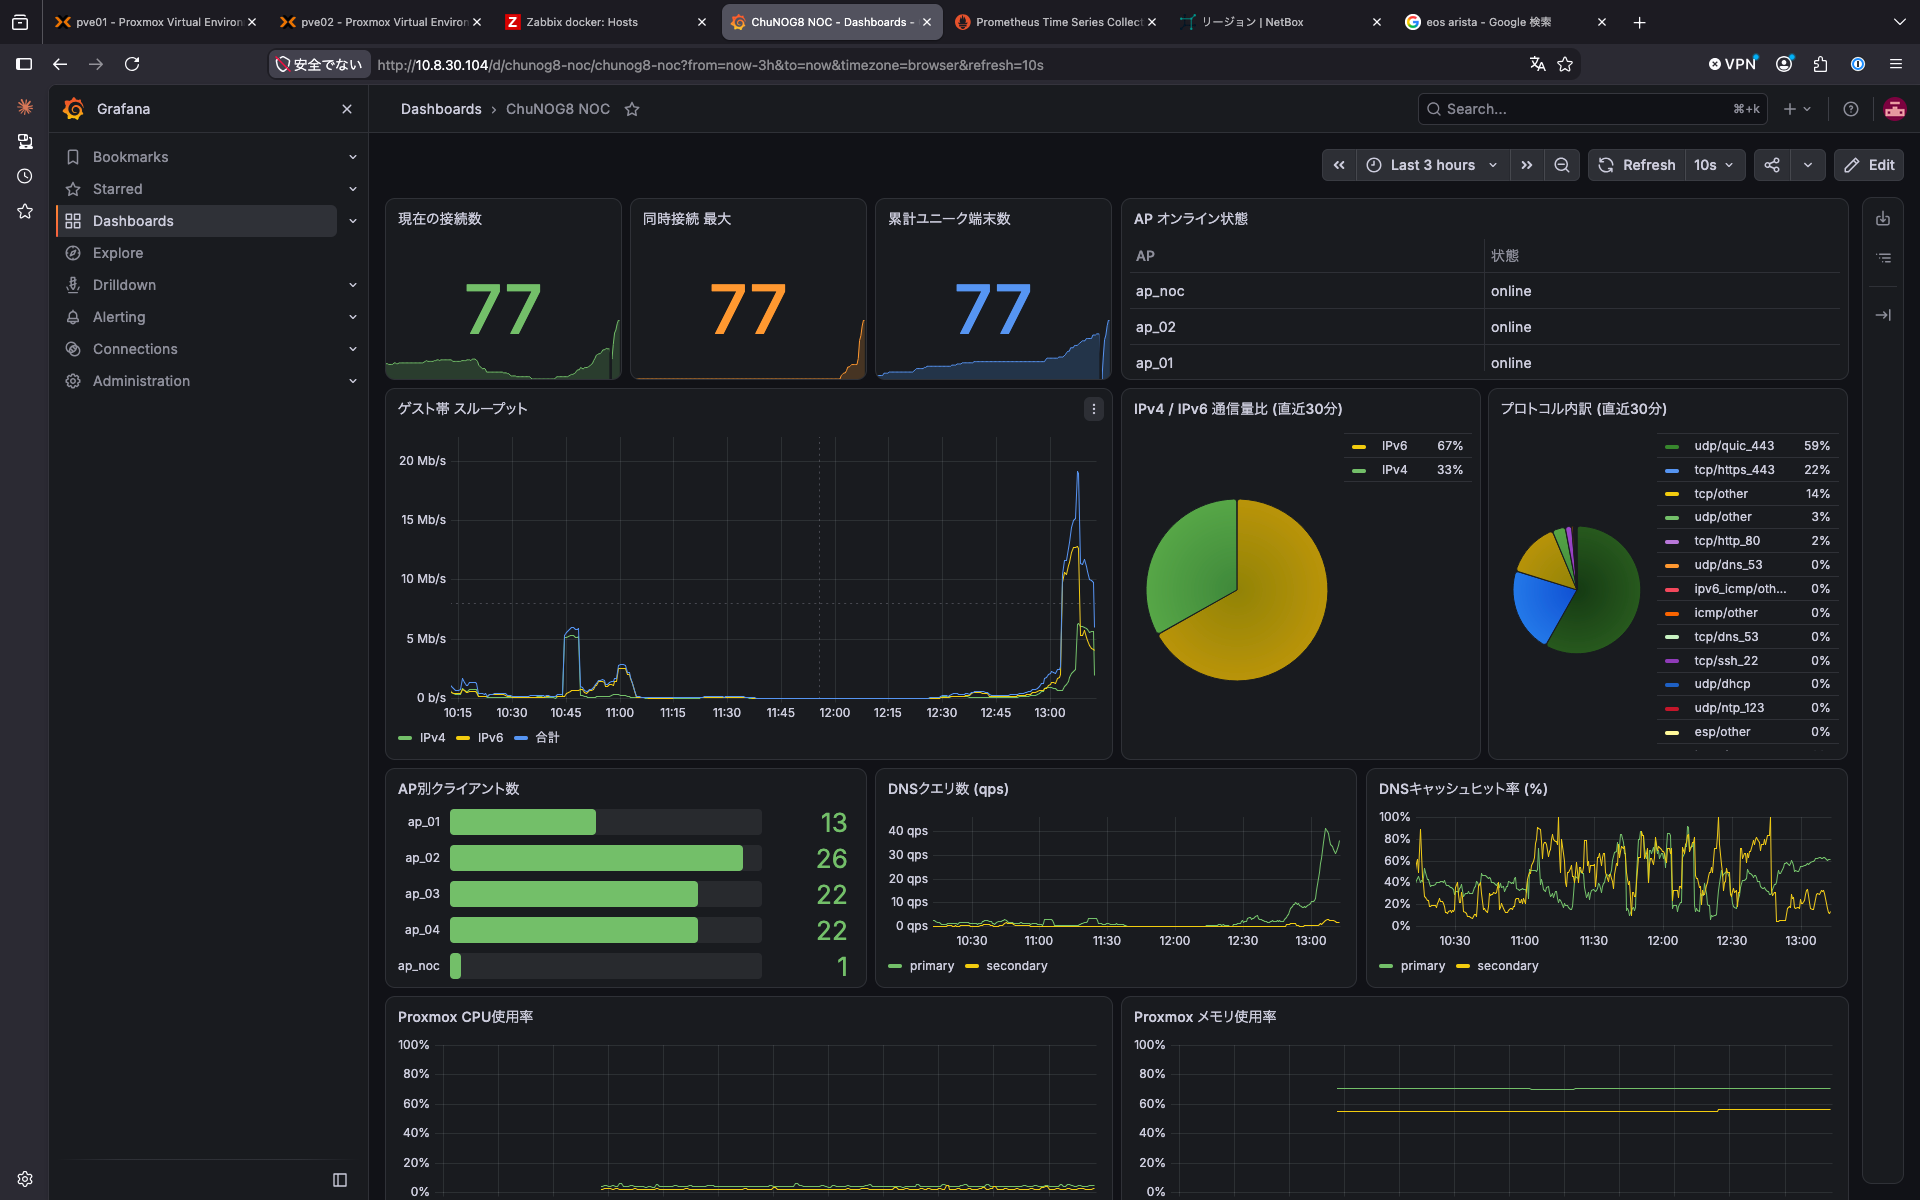Screen dimensions: 1920x1200
Task: Open the browser extensions icon
Action: click(x=1820, y=64)
